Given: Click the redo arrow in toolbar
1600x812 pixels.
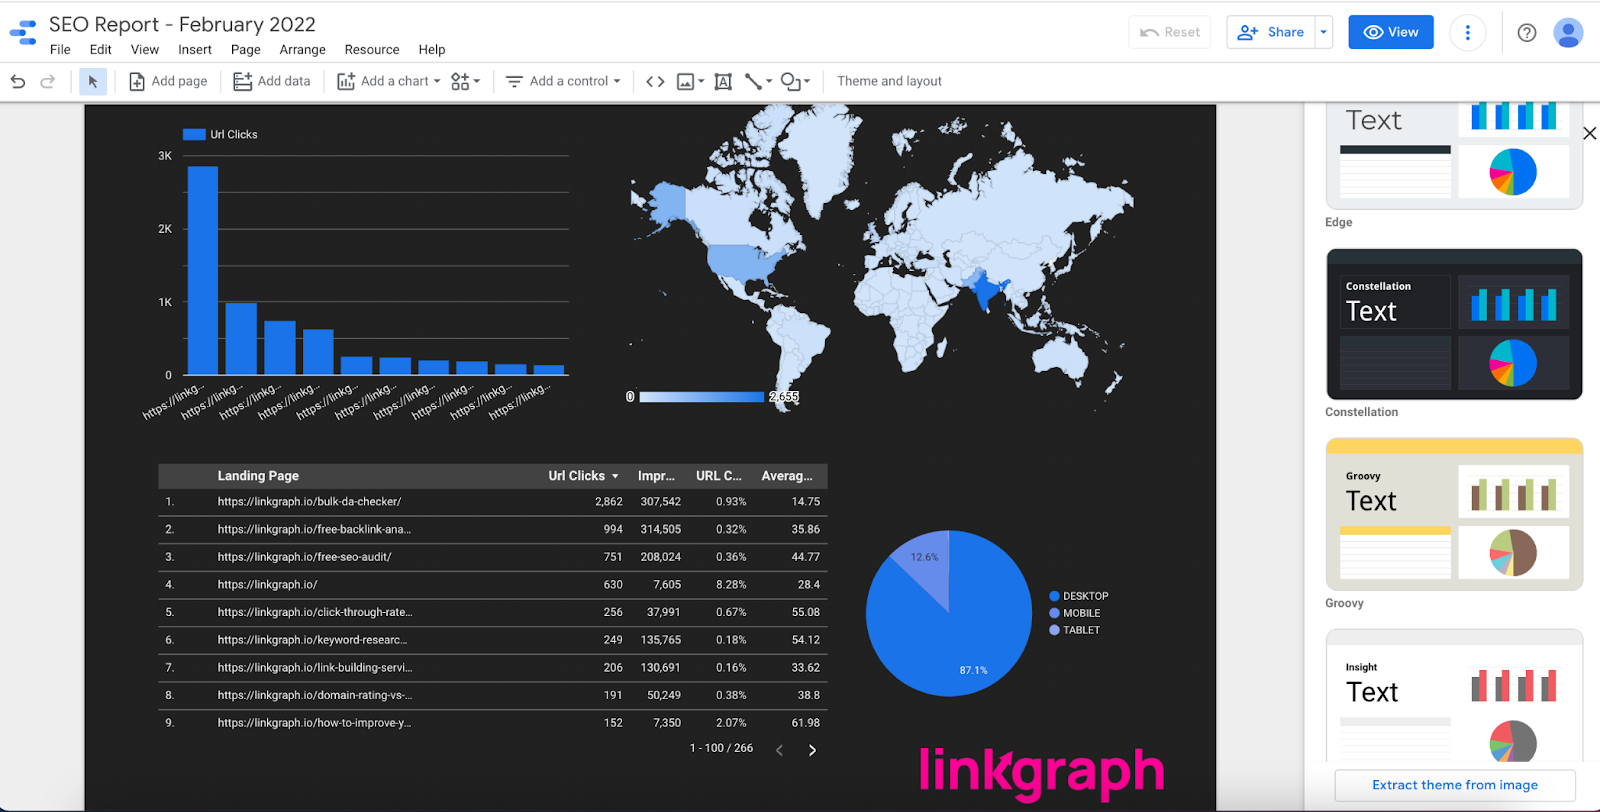Looking at the screenshot, I should (x=47, y=82).
